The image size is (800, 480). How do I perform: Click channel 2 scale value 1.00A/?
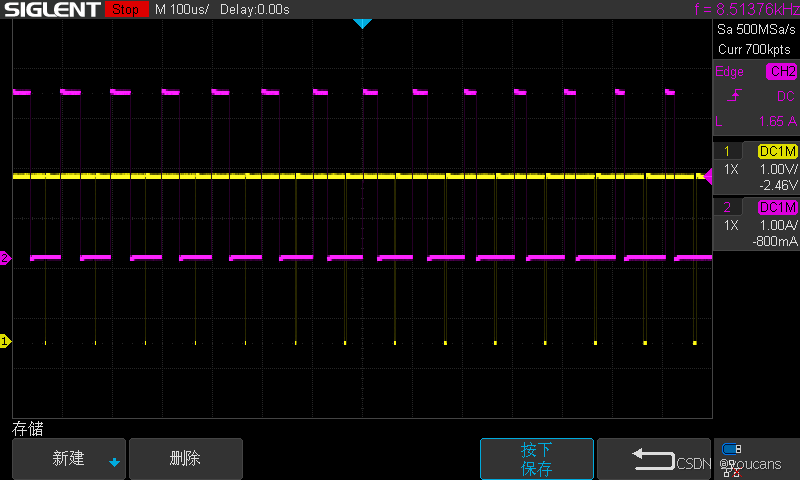pyautogui.click(x=779, y=225)
